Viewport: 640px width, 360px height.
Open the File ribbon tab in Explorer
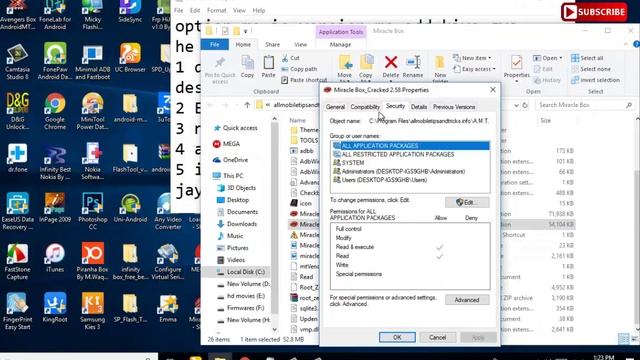tap(215, 44)
